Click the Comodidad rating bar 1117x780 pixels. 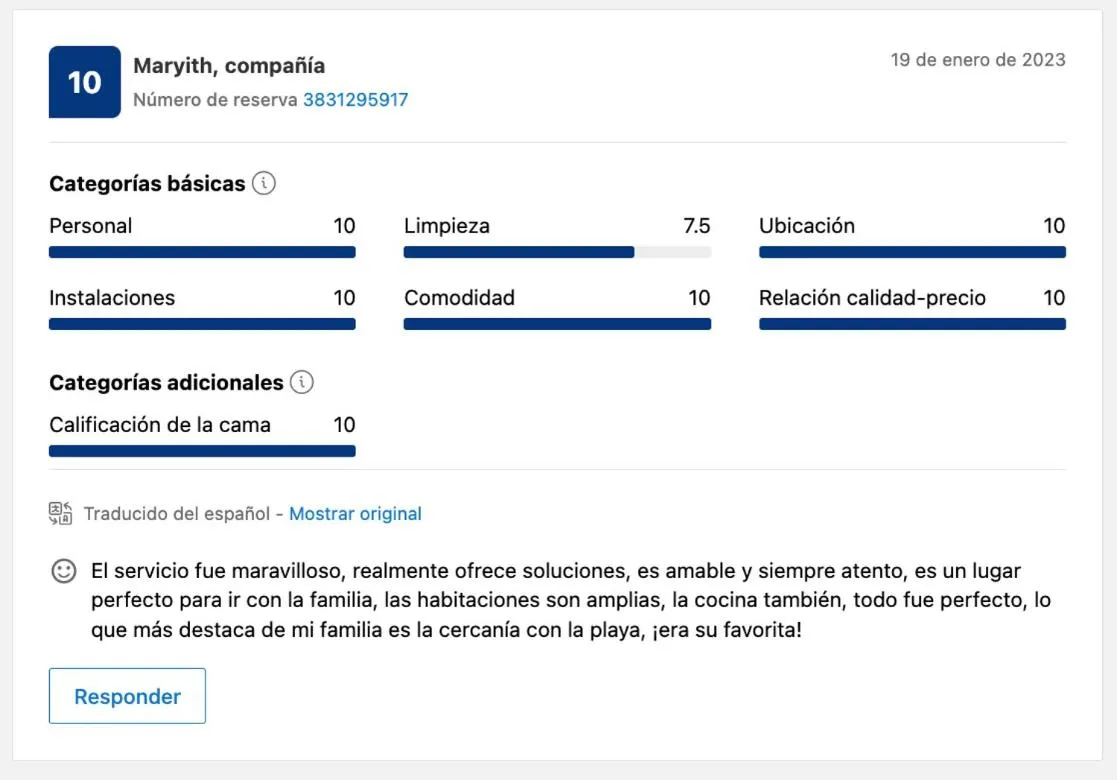(557, 324)
